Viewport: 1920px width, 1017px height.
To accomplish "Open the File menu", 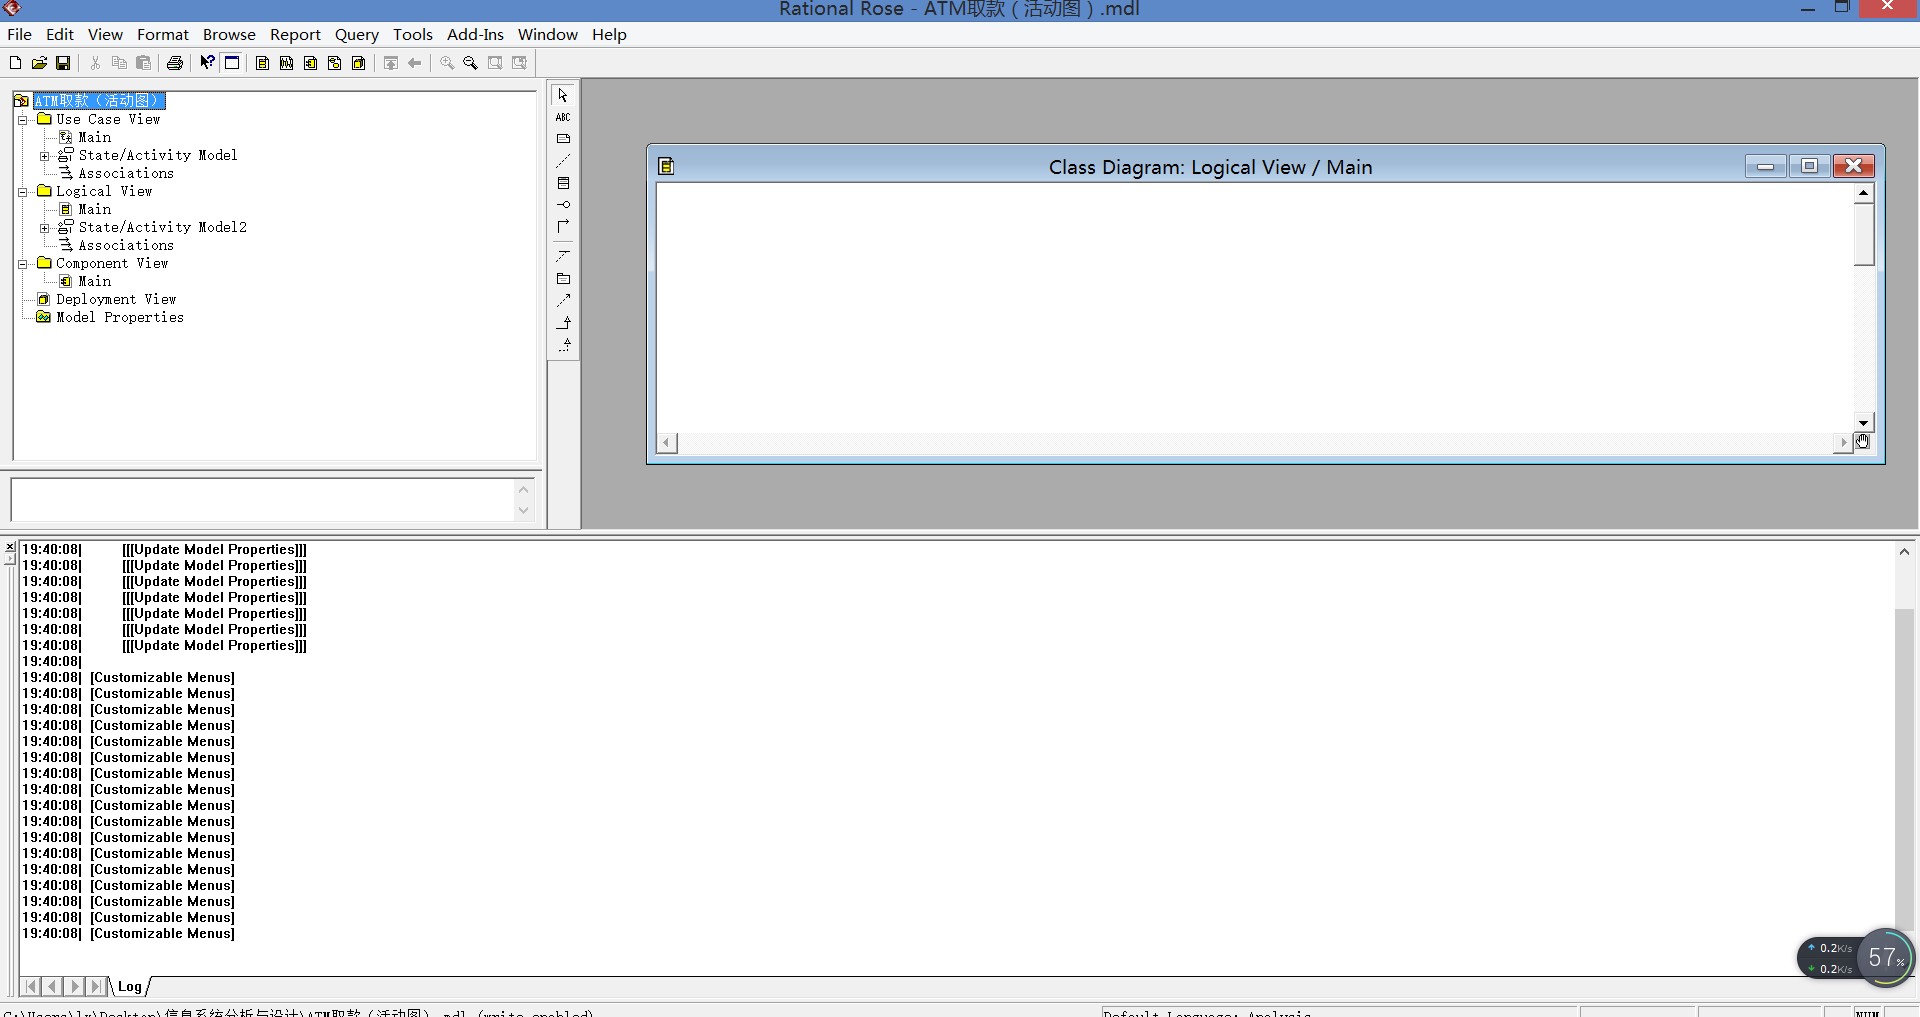I will [x=19, y=34].
